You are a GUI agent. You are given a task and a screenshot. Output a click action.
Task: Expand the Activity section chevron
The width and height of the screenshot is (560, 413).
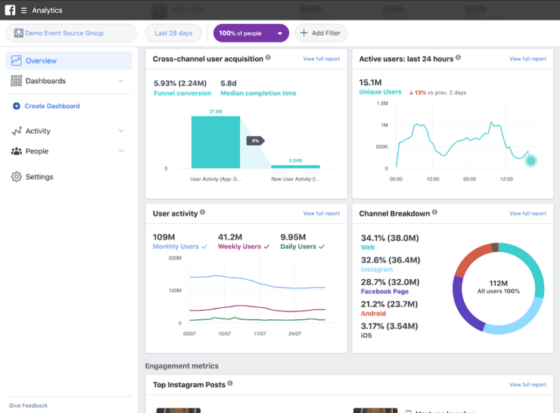click(x=121, y=131)
